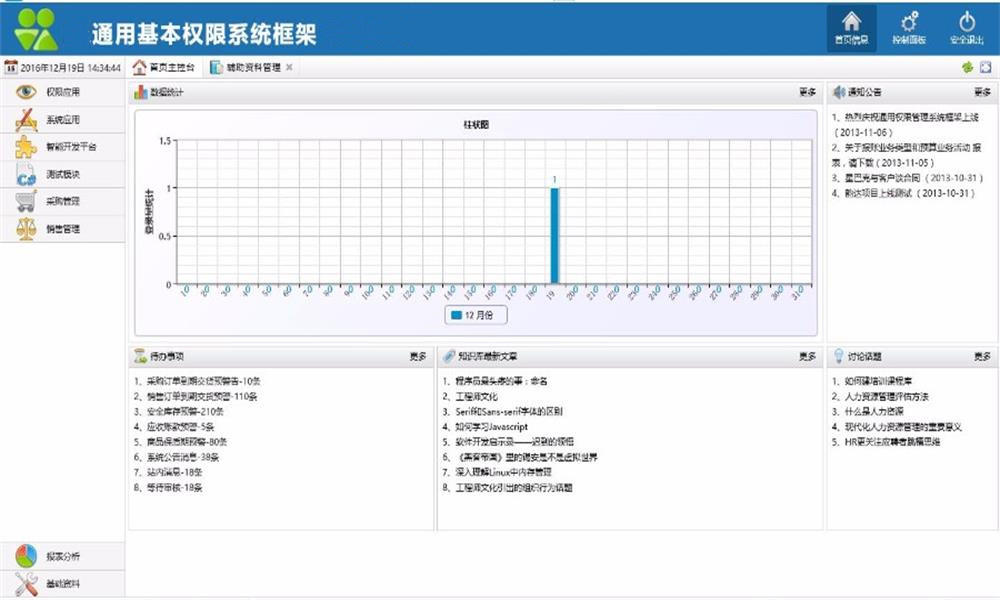The width and height of the screenshot is (1000, 600).
Task: Open knowledge article 8 in the list
Action: point(507,488)
